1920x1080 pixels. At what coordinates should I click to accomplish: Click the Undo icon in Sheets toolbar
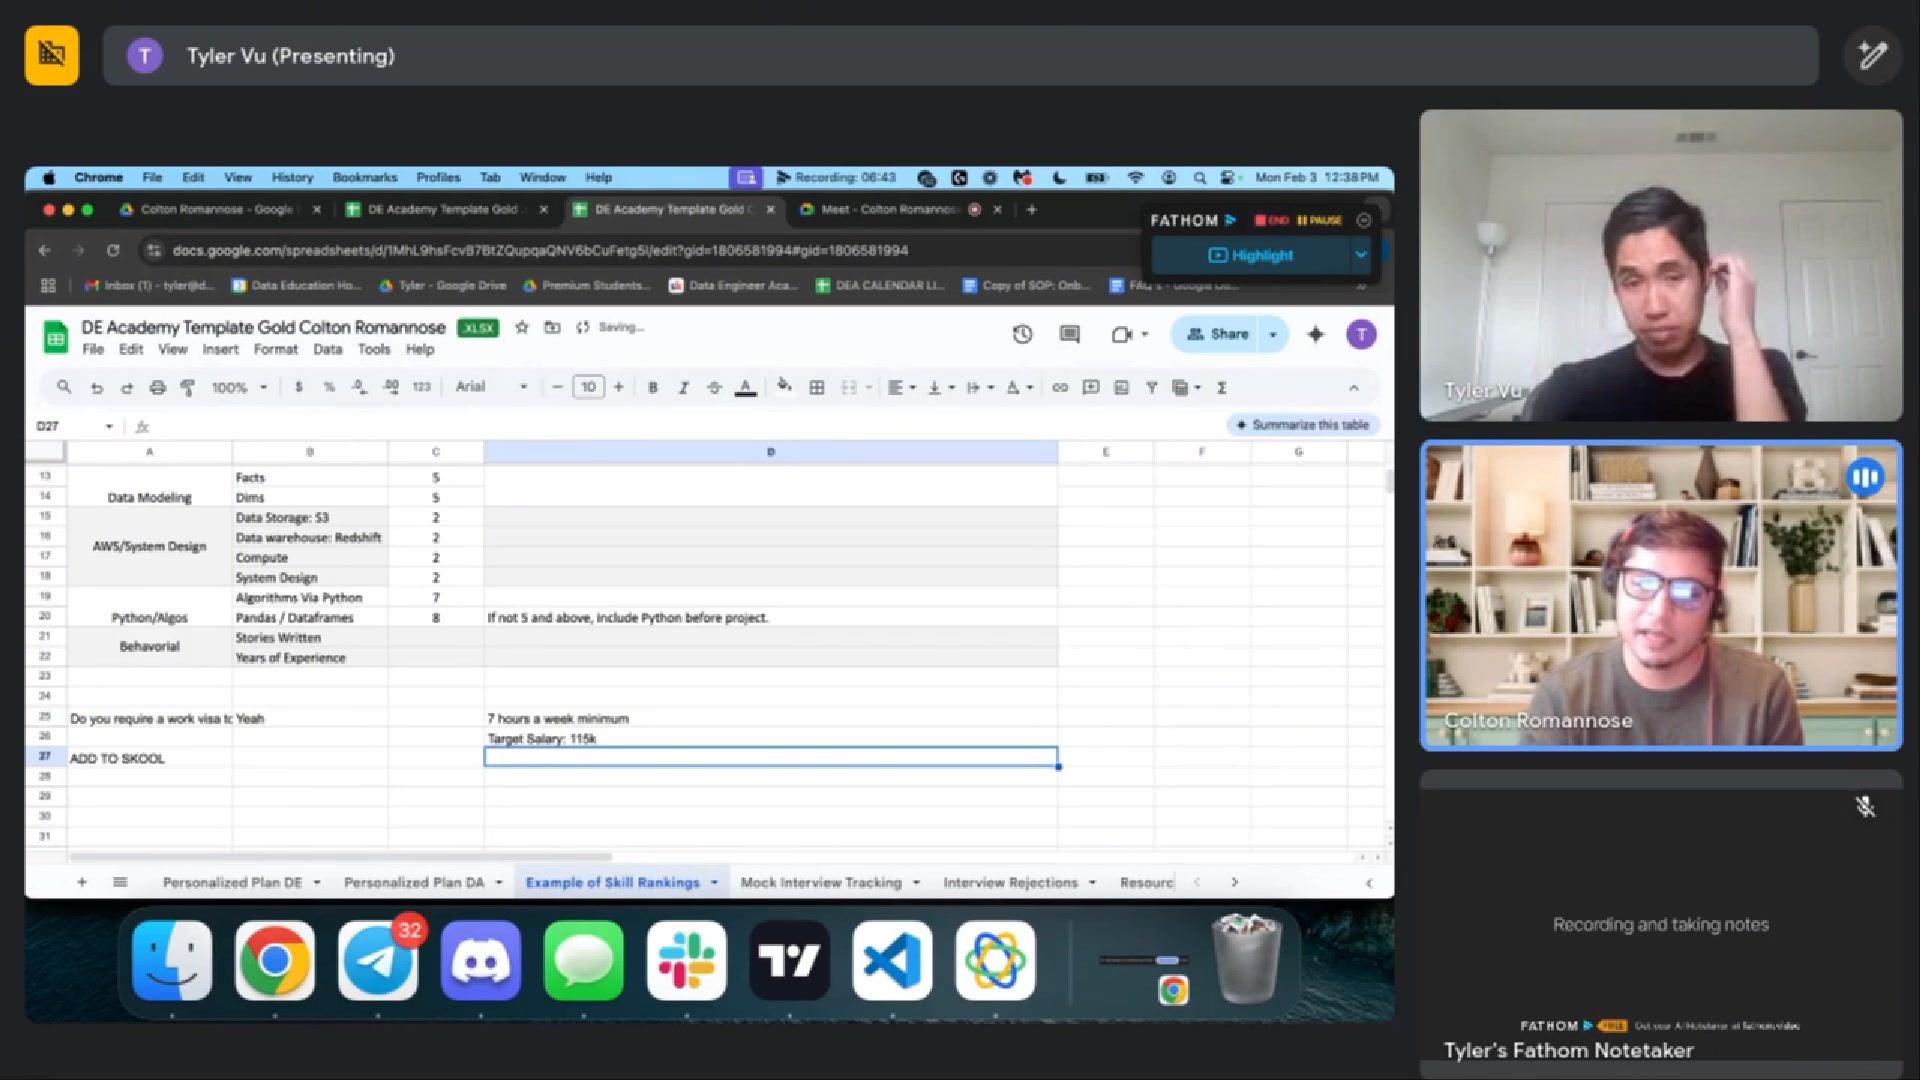97,388
